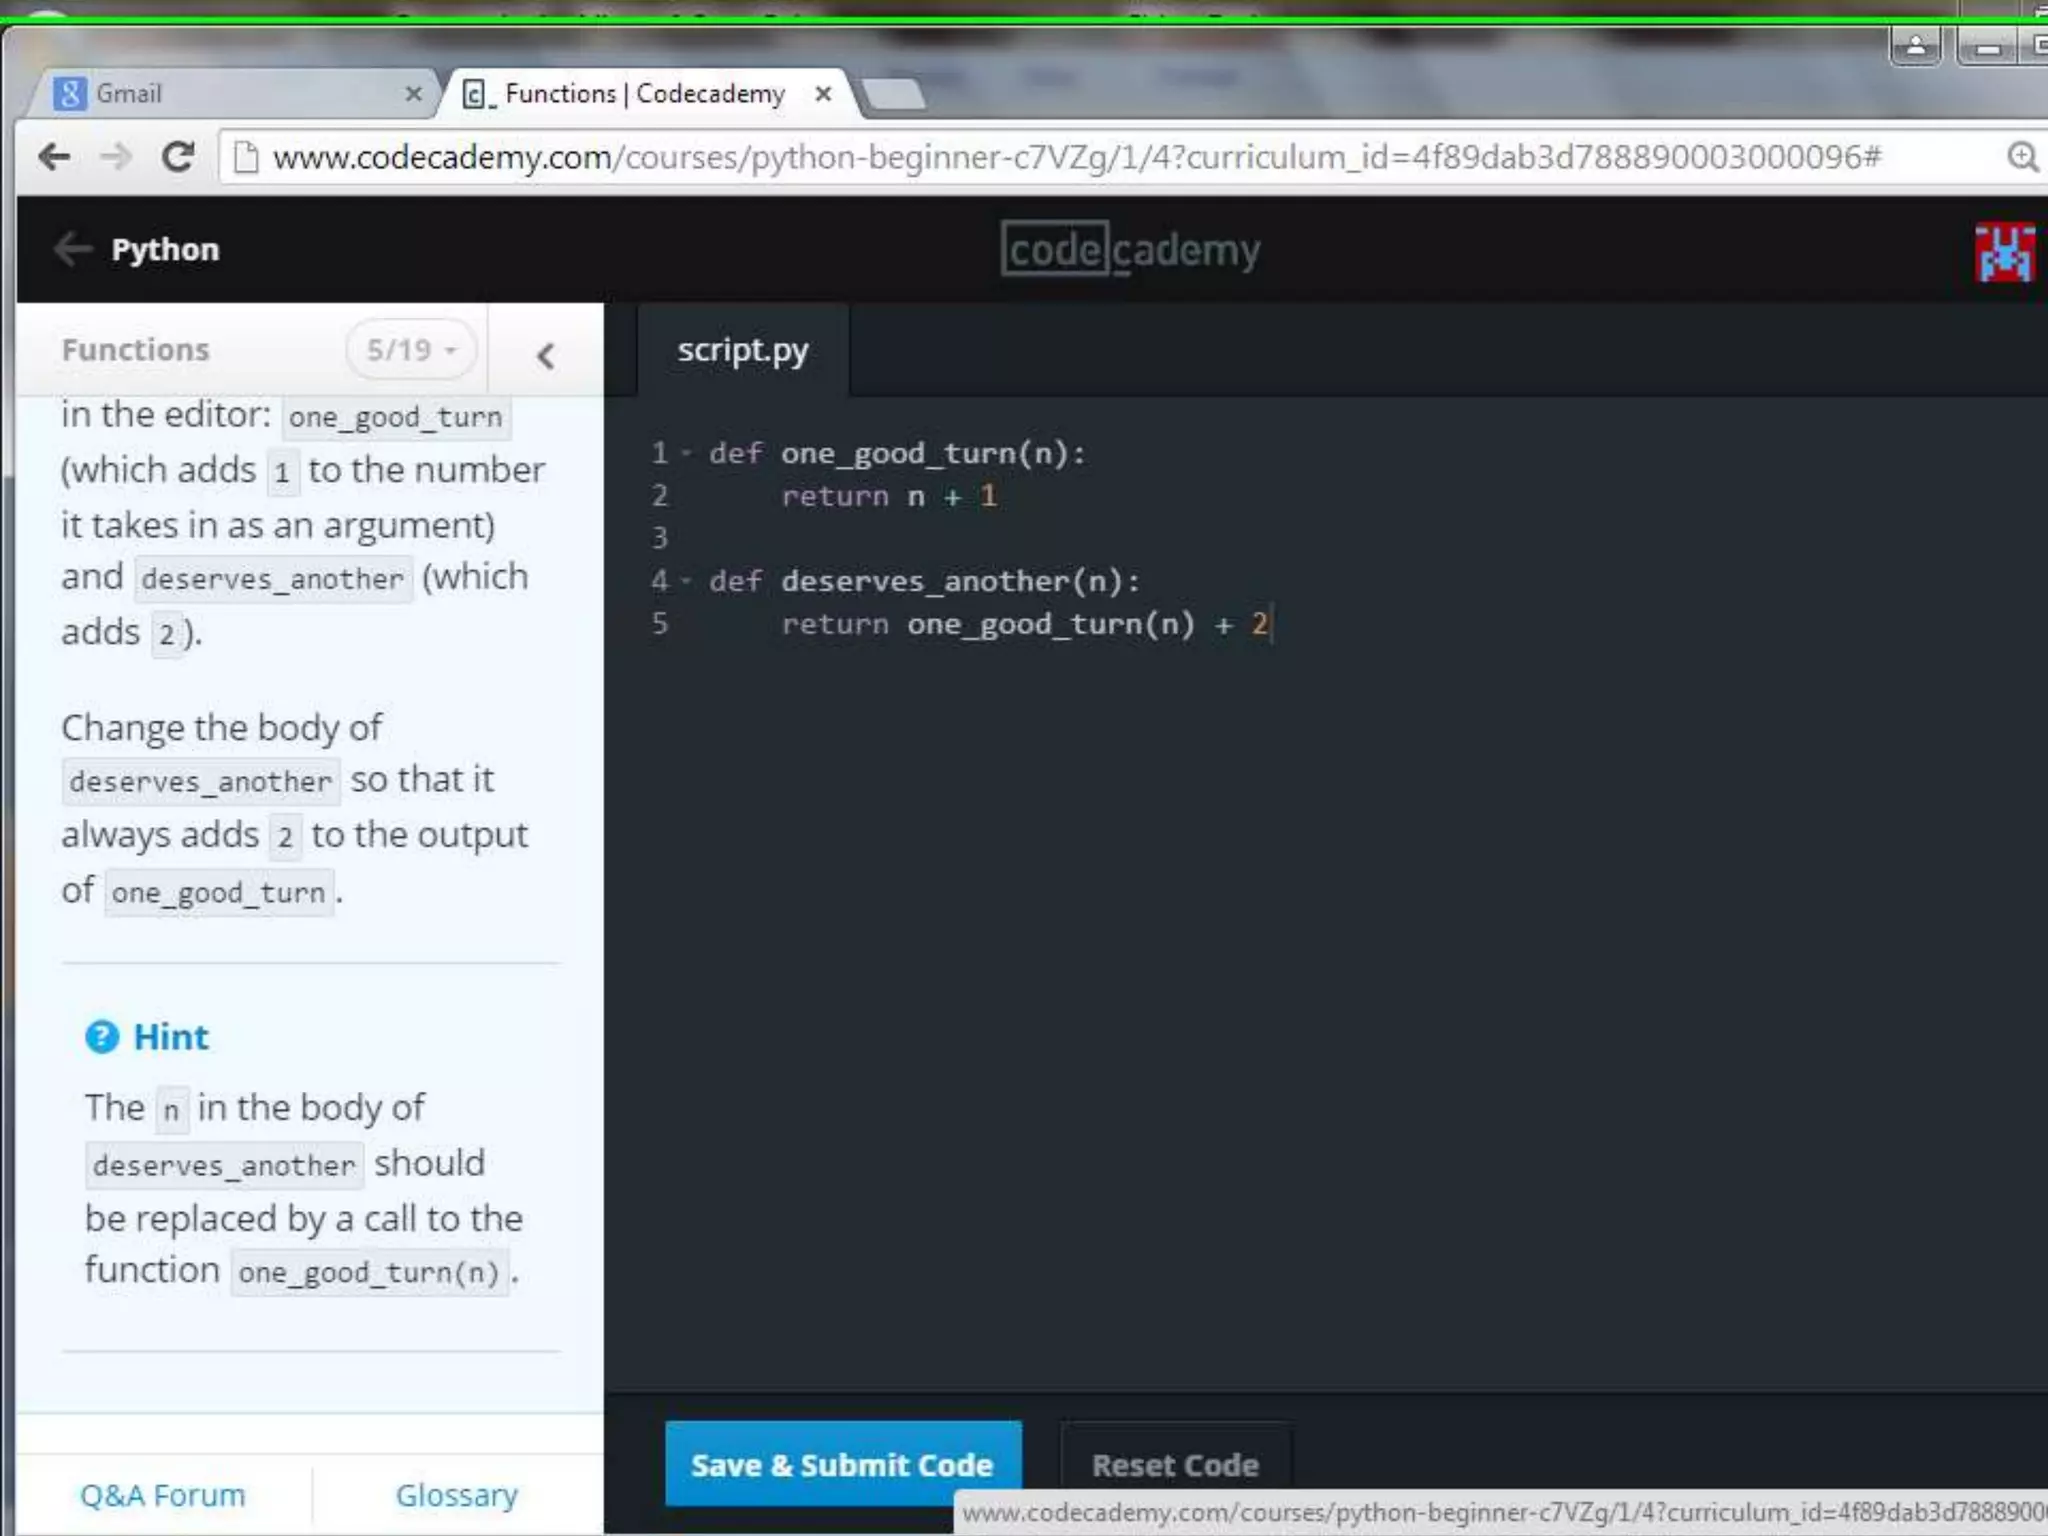The image size is (2048, 1536).
Task: Click the Functions section title
Action: [136, 350]
